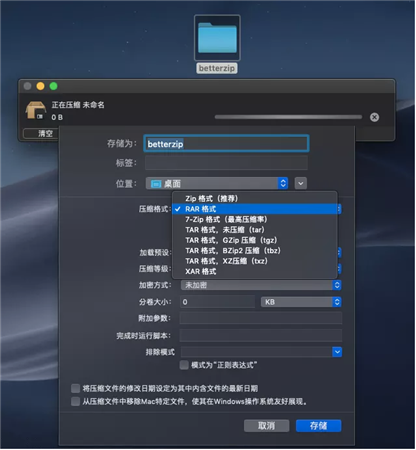416x450 pixels.
Task: Toggle 模式为"正则表达式" checkbox
Action: pos(184,365)
